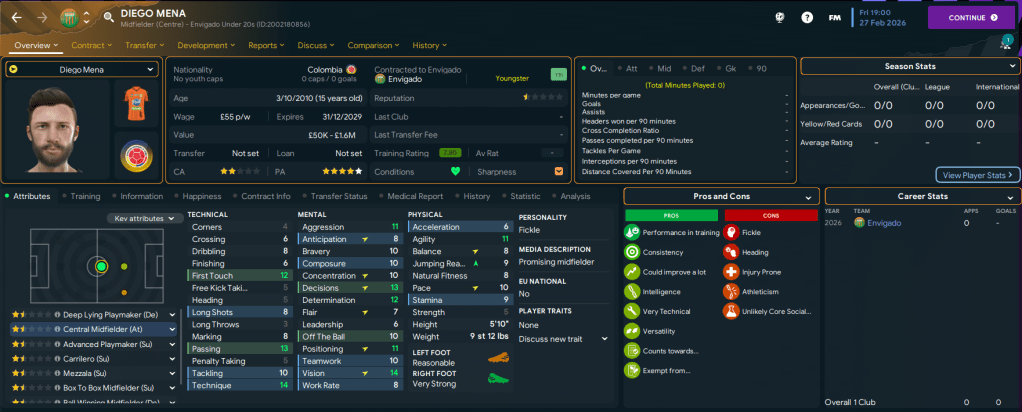Click the orange Sharpness indicator icon
Screen dimensions: 1022x412
559,170
